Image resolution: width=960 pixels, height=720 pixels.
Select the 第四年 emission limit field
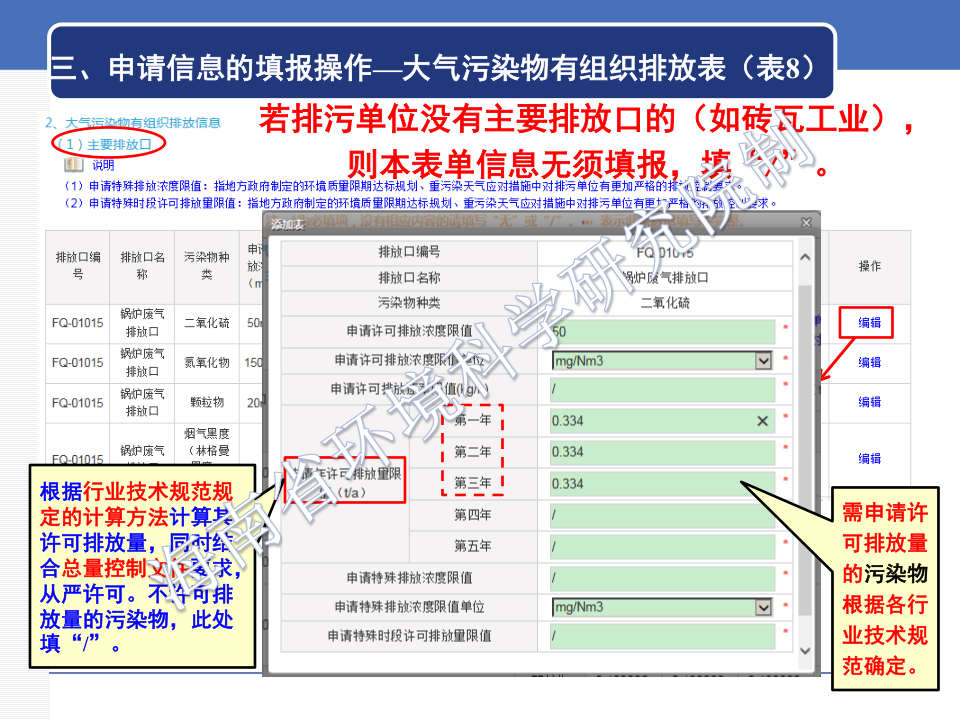[662, 515]
